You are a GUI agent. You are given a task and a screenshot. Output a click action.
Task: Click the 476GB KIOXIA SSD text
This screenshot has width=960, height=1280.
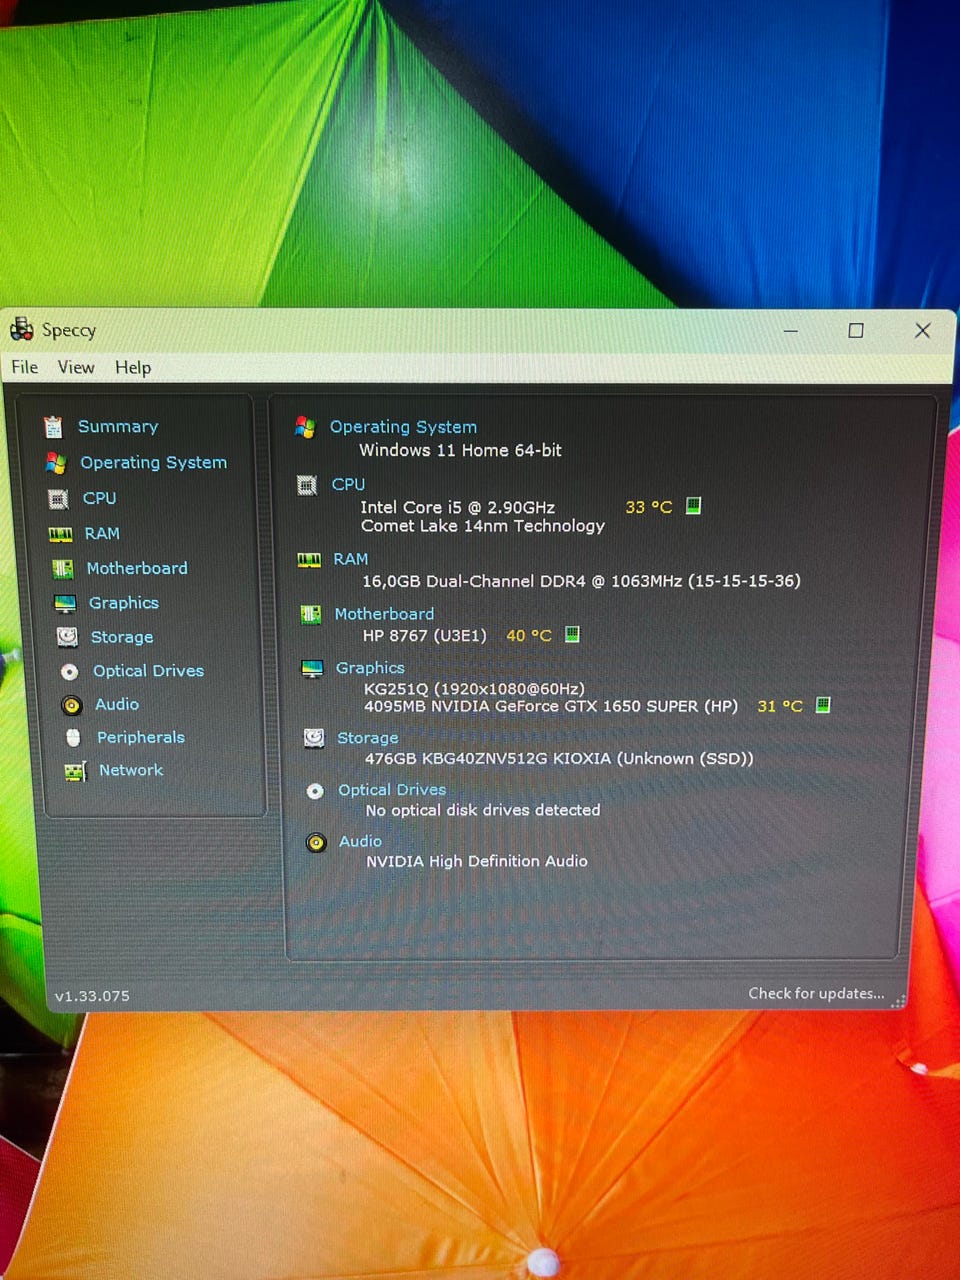(x=560, y=759)
